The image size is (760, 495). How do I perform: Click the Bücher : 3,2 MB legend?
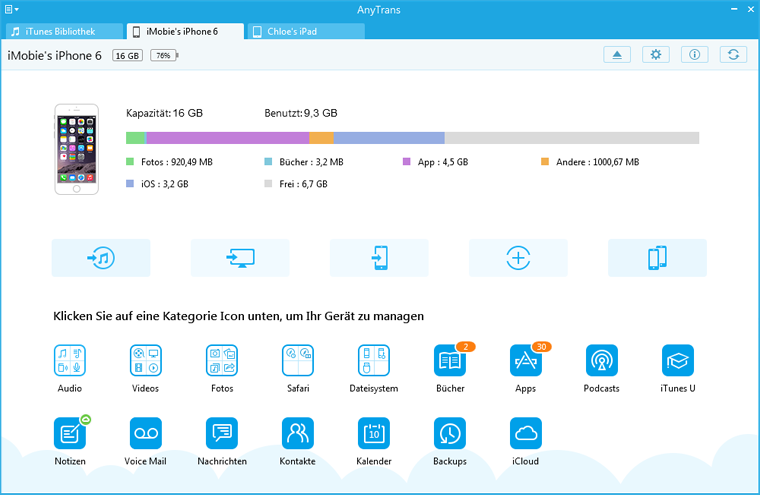click(x=304, y=162)
